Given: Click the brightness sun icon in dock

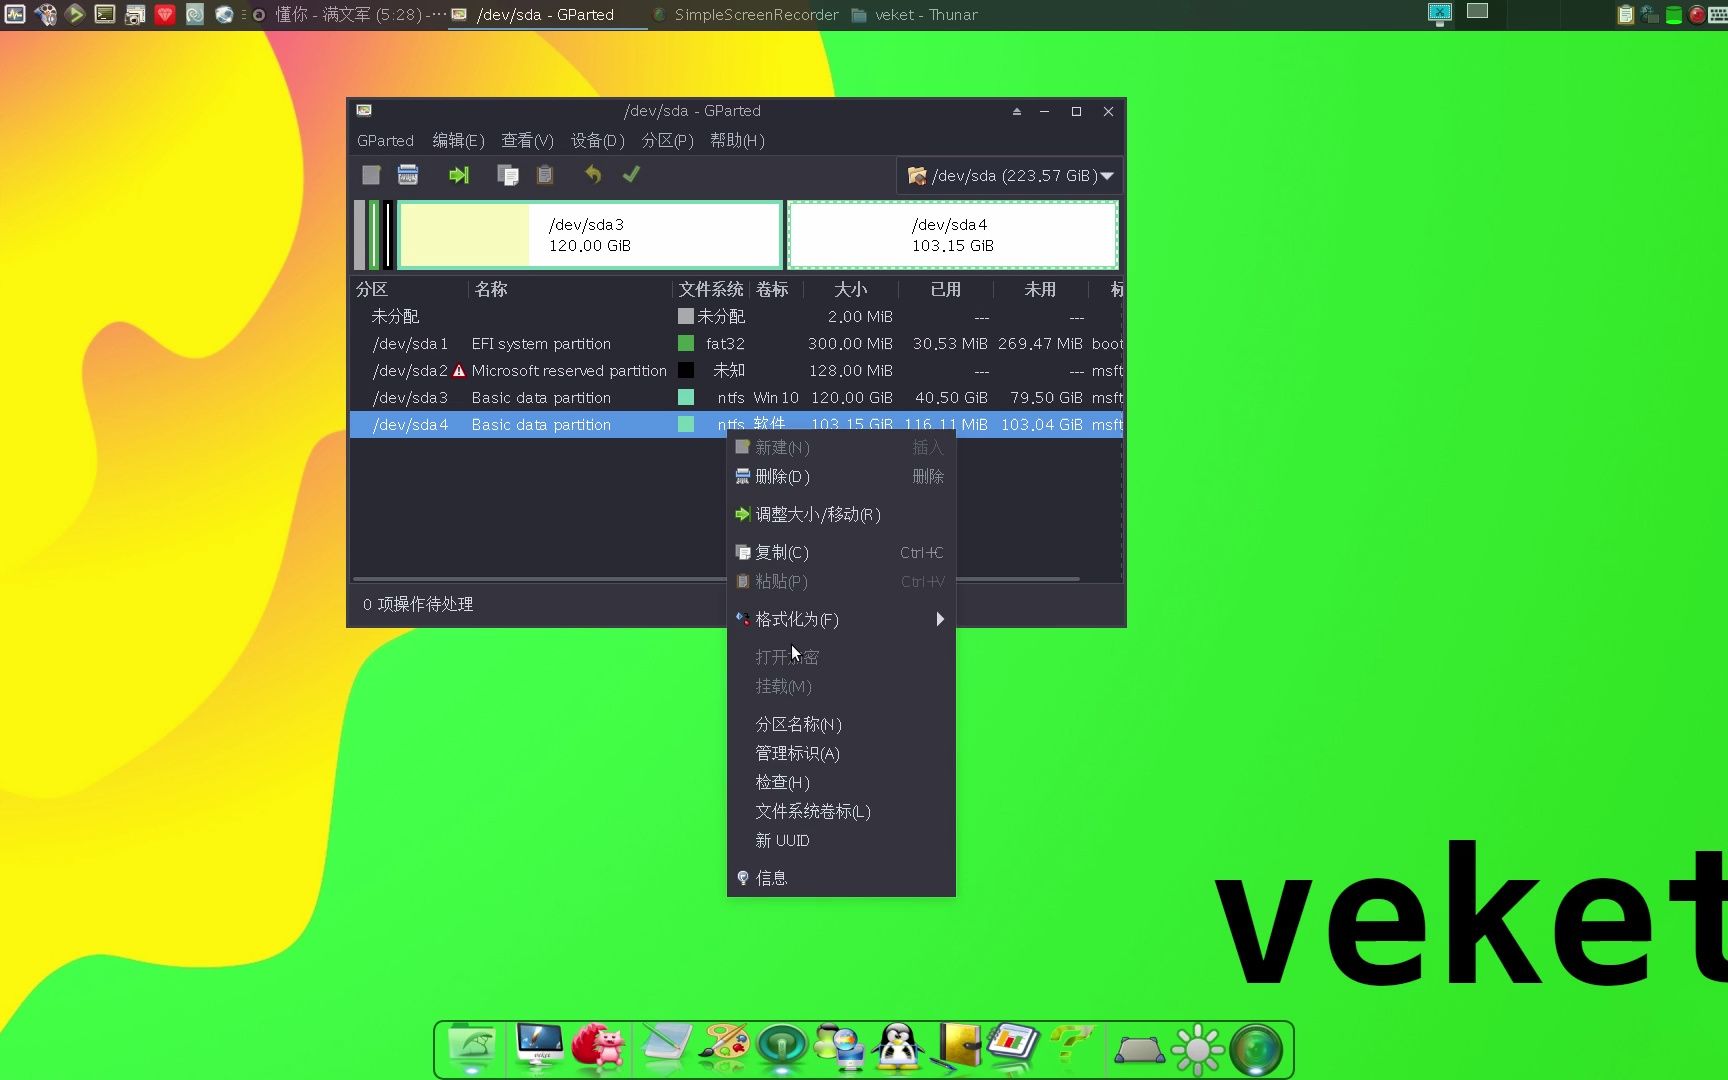Looking at the screenshot, I should point(1197,1047).
